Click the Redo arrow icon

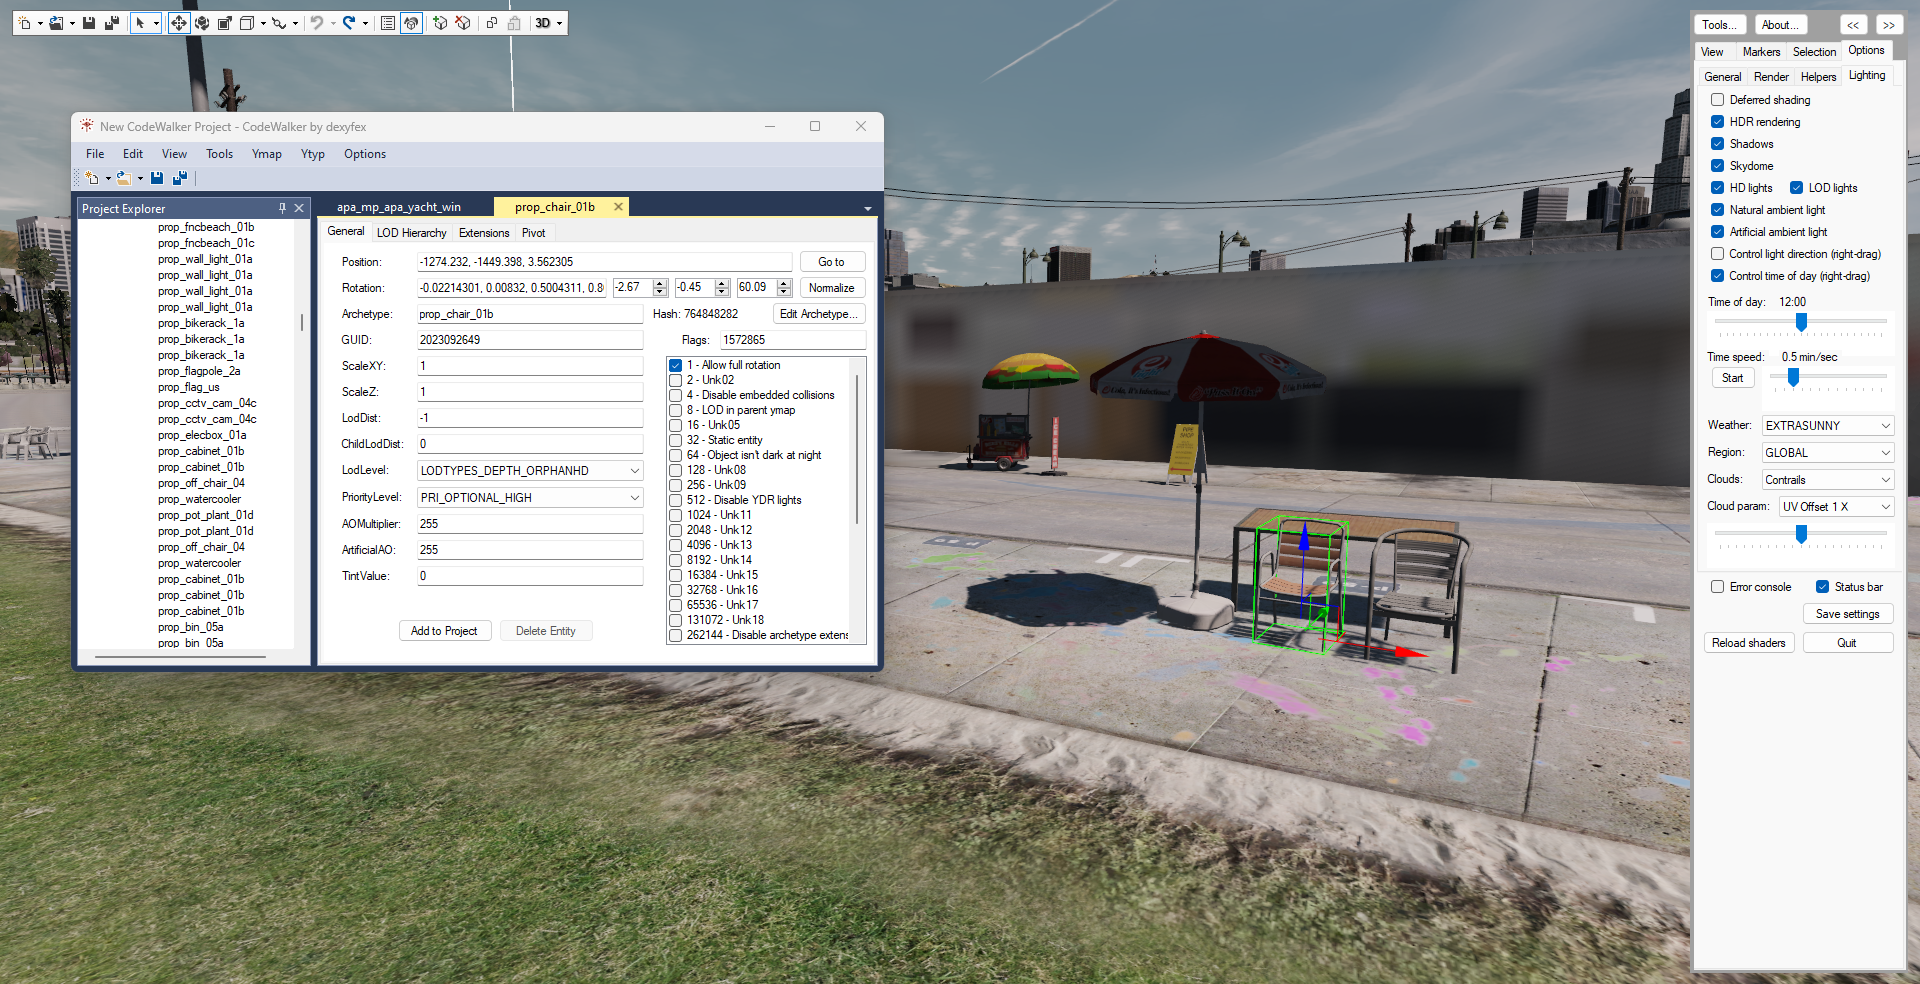pyautogui.click(x=349, y=23)
